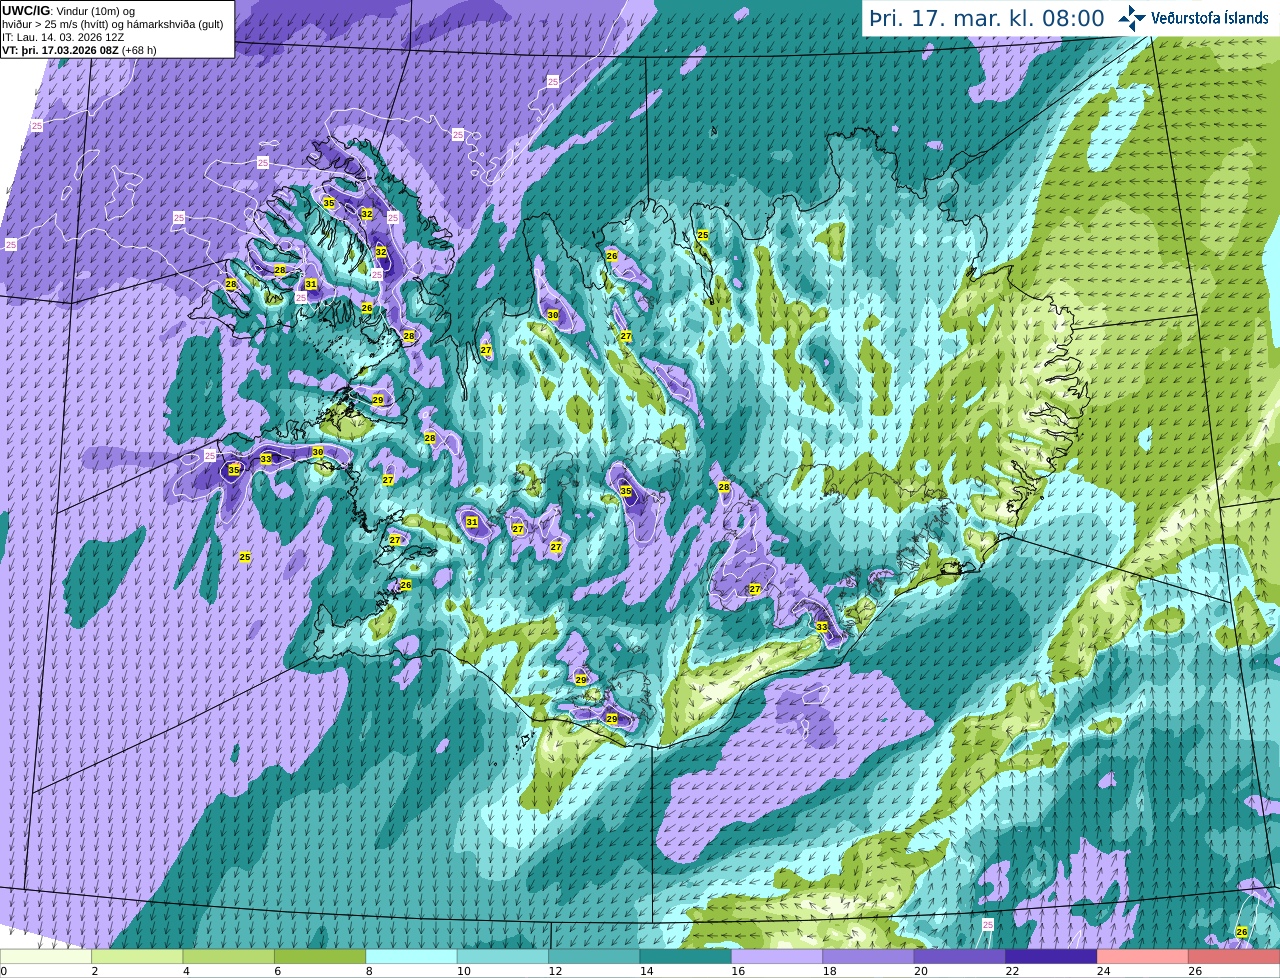Click the palest 0–2 m/s legend swatch
This screenshot has height=978, width=1280.
coord(46,957)
